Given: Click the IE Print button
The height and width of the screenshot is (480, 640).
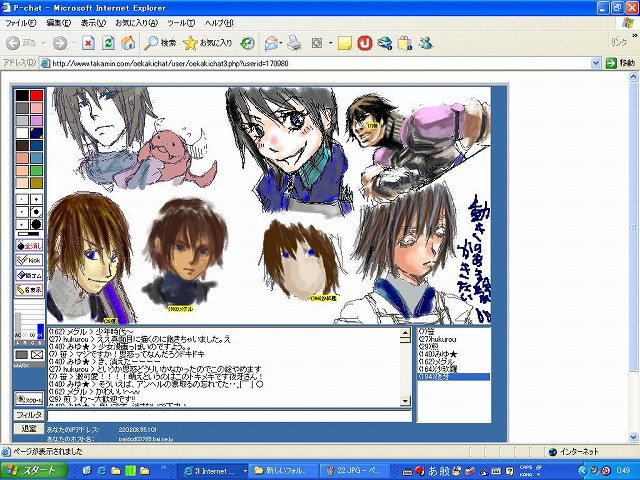Looking at the screenshot, I should pos(294,43).
